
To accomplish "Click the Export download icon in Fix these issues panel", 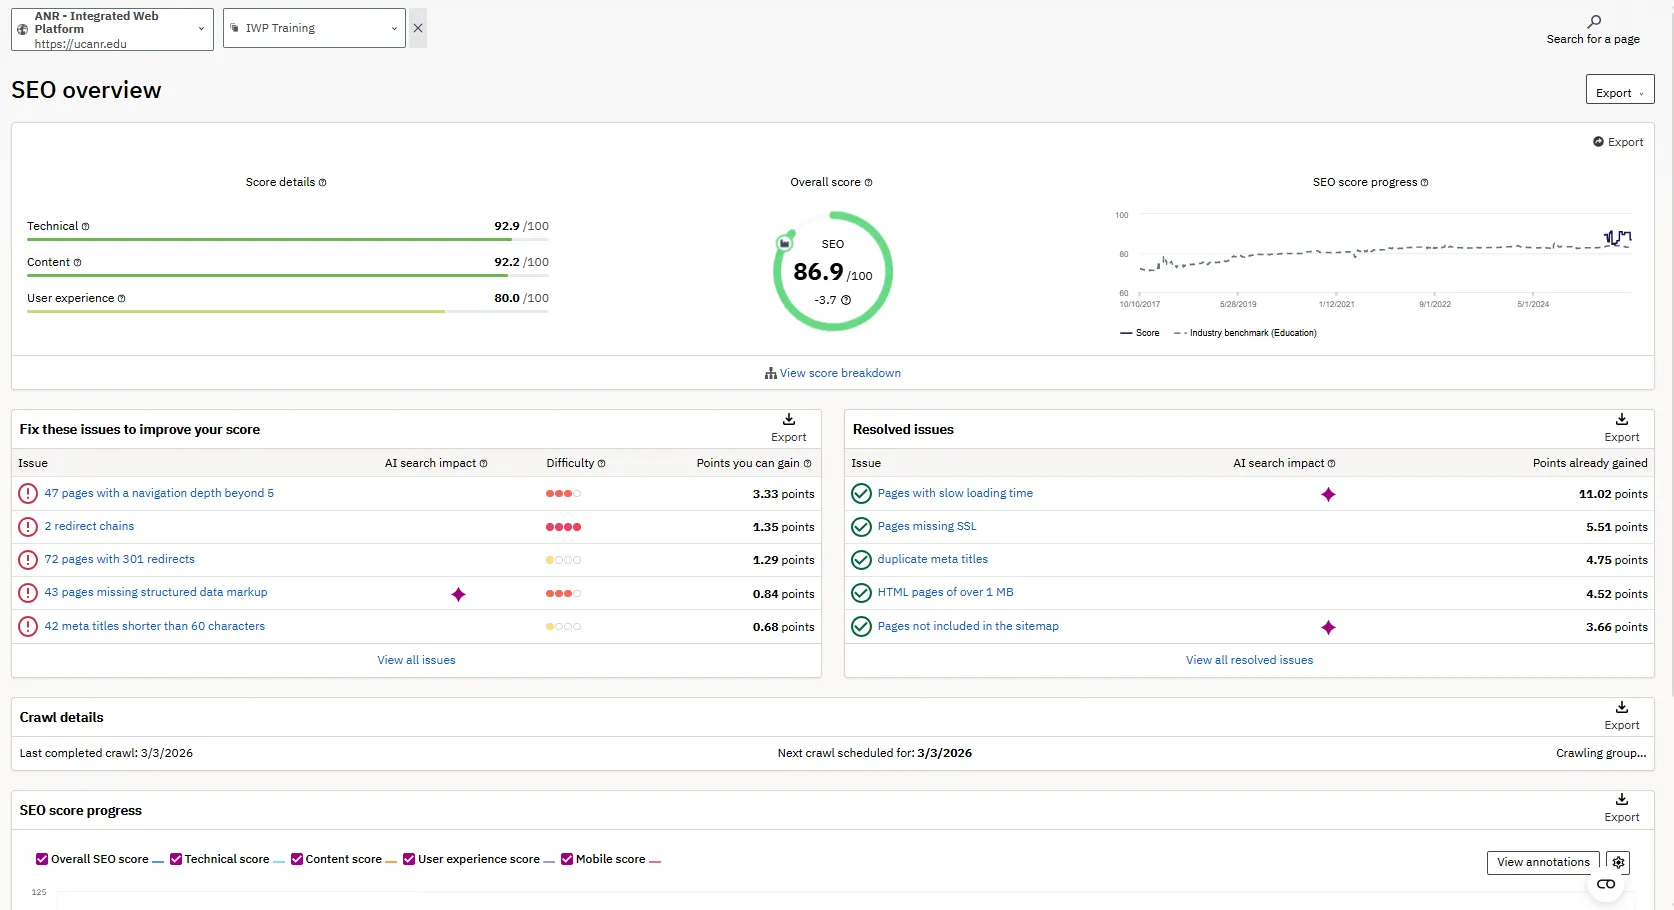I will pyautogui.click(x=787, y=420).
